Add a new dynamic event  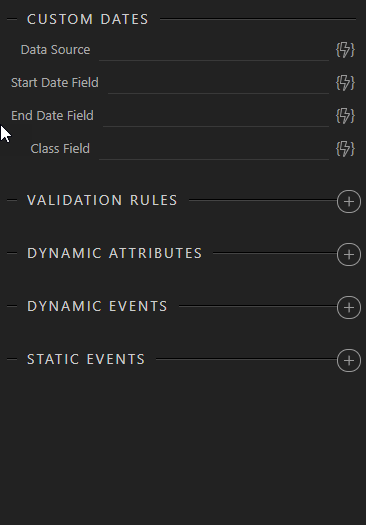pyautogui.click(x=349, y=307)
